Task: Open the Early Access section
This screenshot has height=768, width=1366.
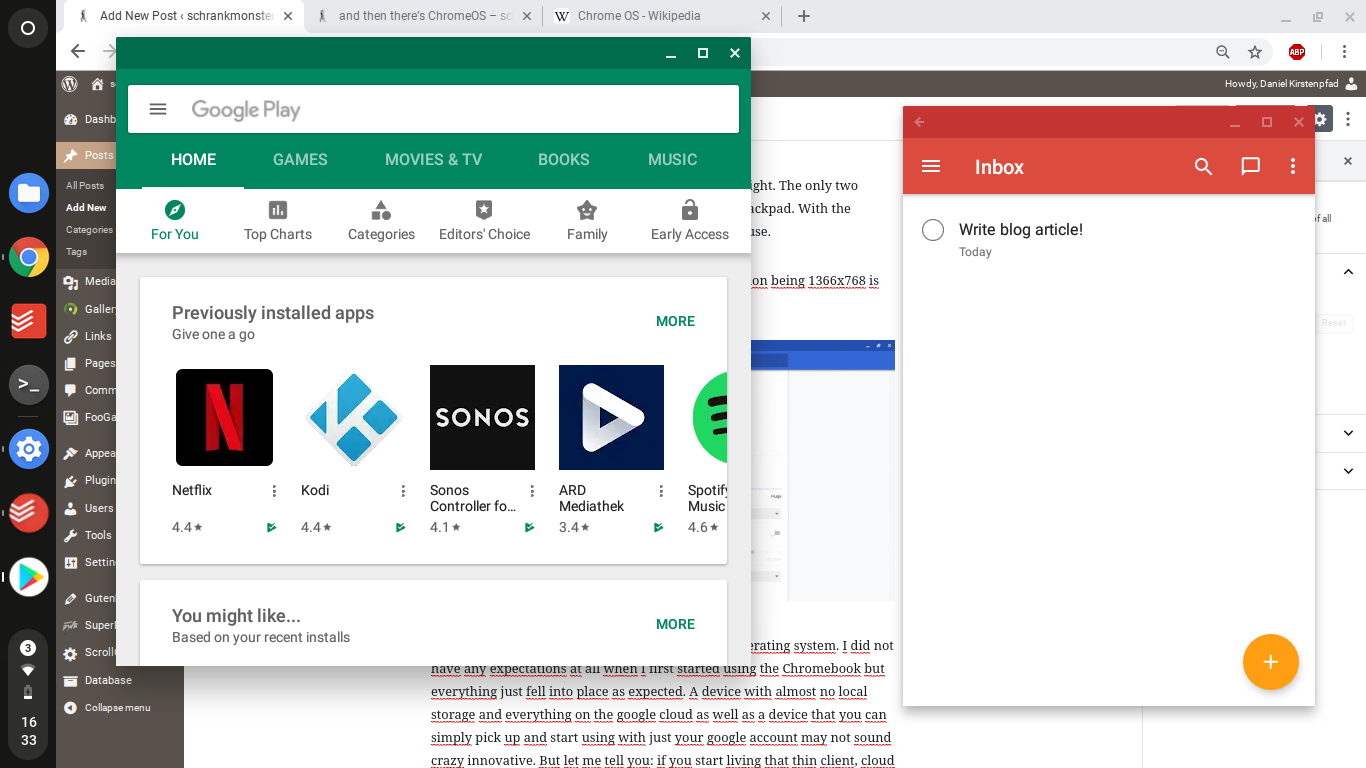Action: [x=690, y=221]
